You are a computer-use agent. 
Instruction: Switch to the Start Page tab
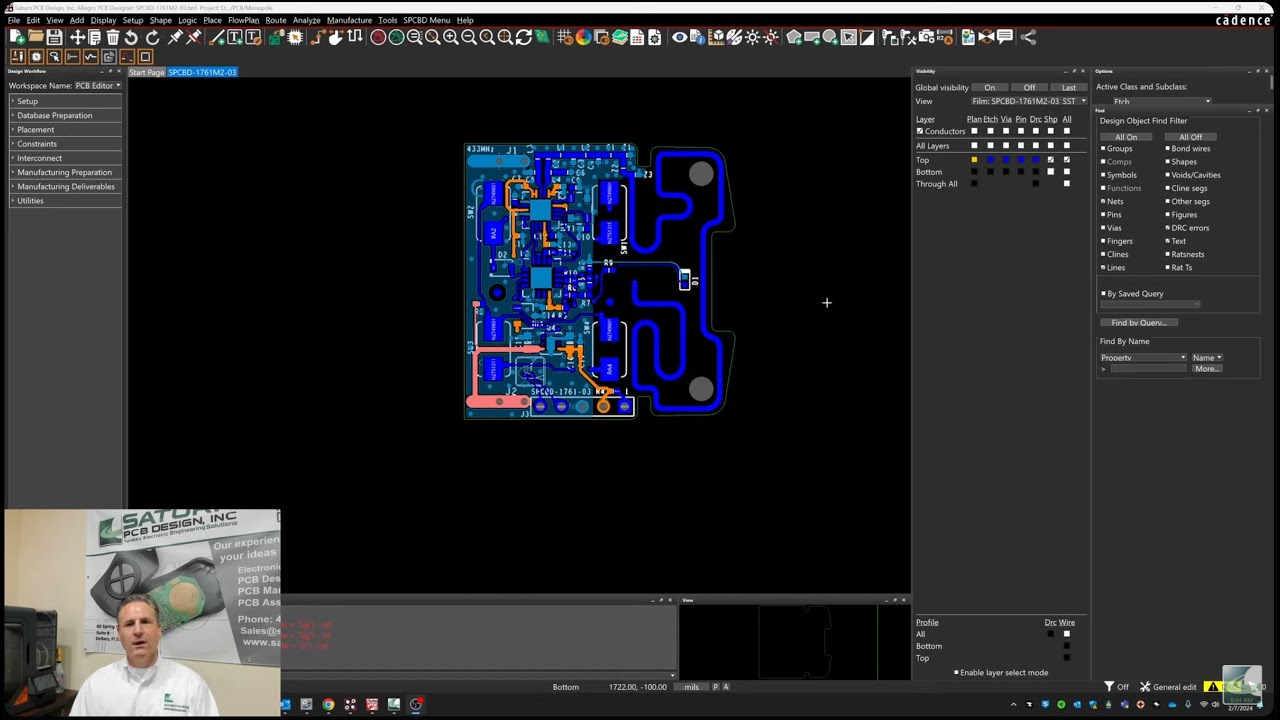(146, 72)
